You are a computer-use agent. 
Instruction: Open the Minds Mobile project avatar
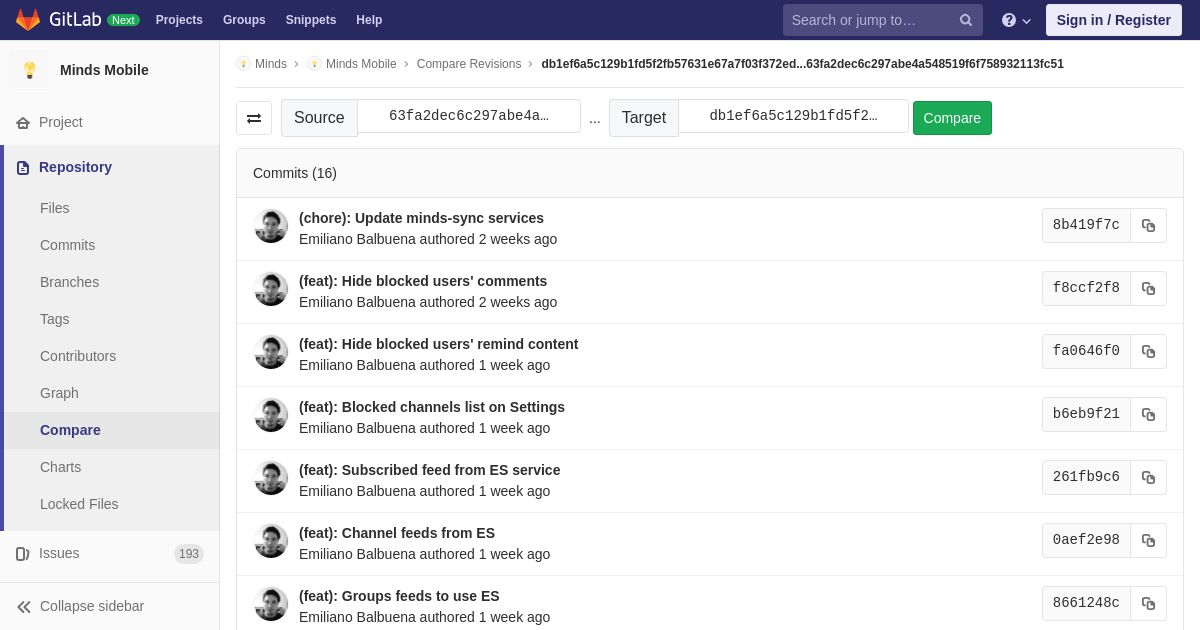tap(30, 70)
